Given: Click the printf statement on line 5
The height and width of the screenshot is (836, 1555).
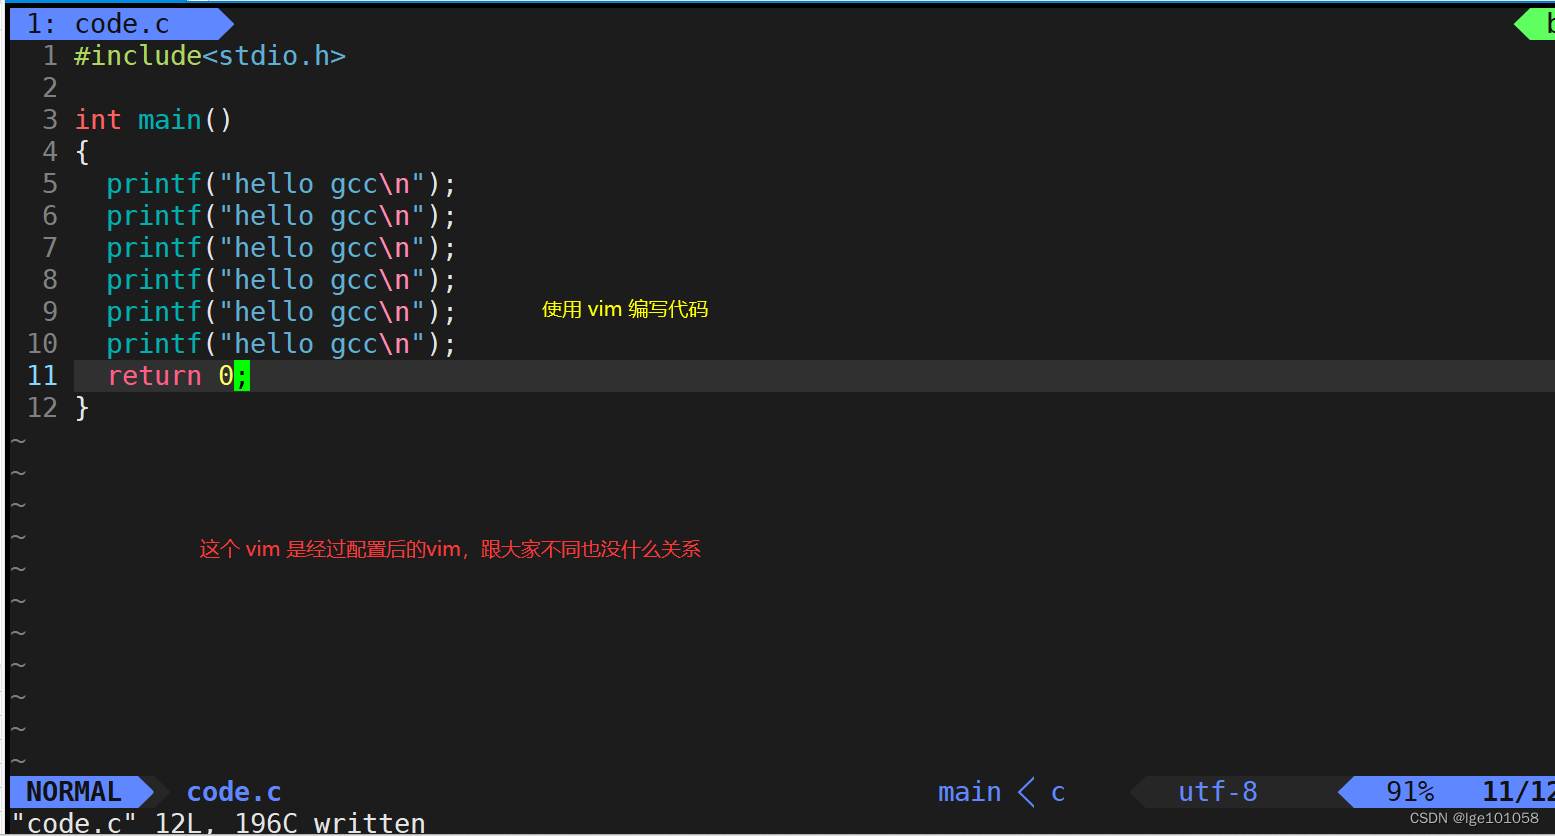Looking at the screenshot, I should [281, 184].
